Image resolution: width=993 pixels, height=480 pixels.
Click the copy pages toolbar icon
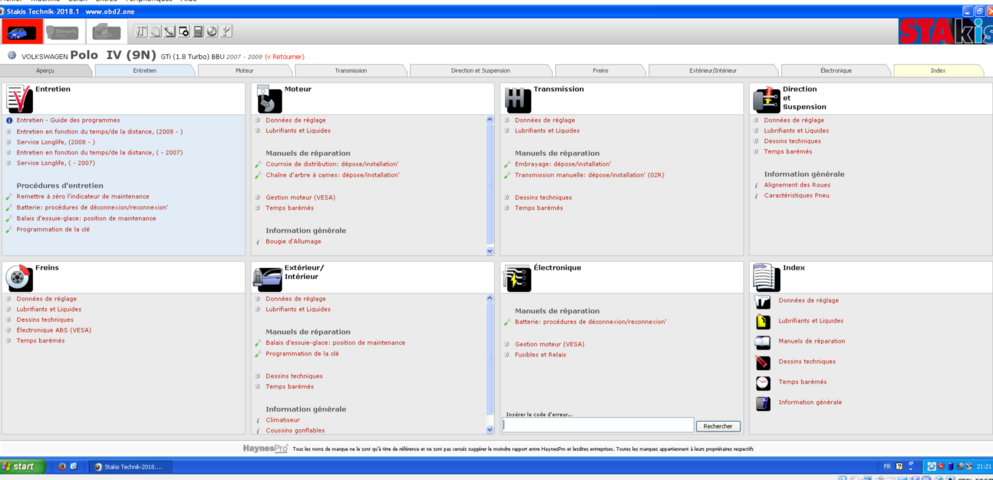point(156,31)
